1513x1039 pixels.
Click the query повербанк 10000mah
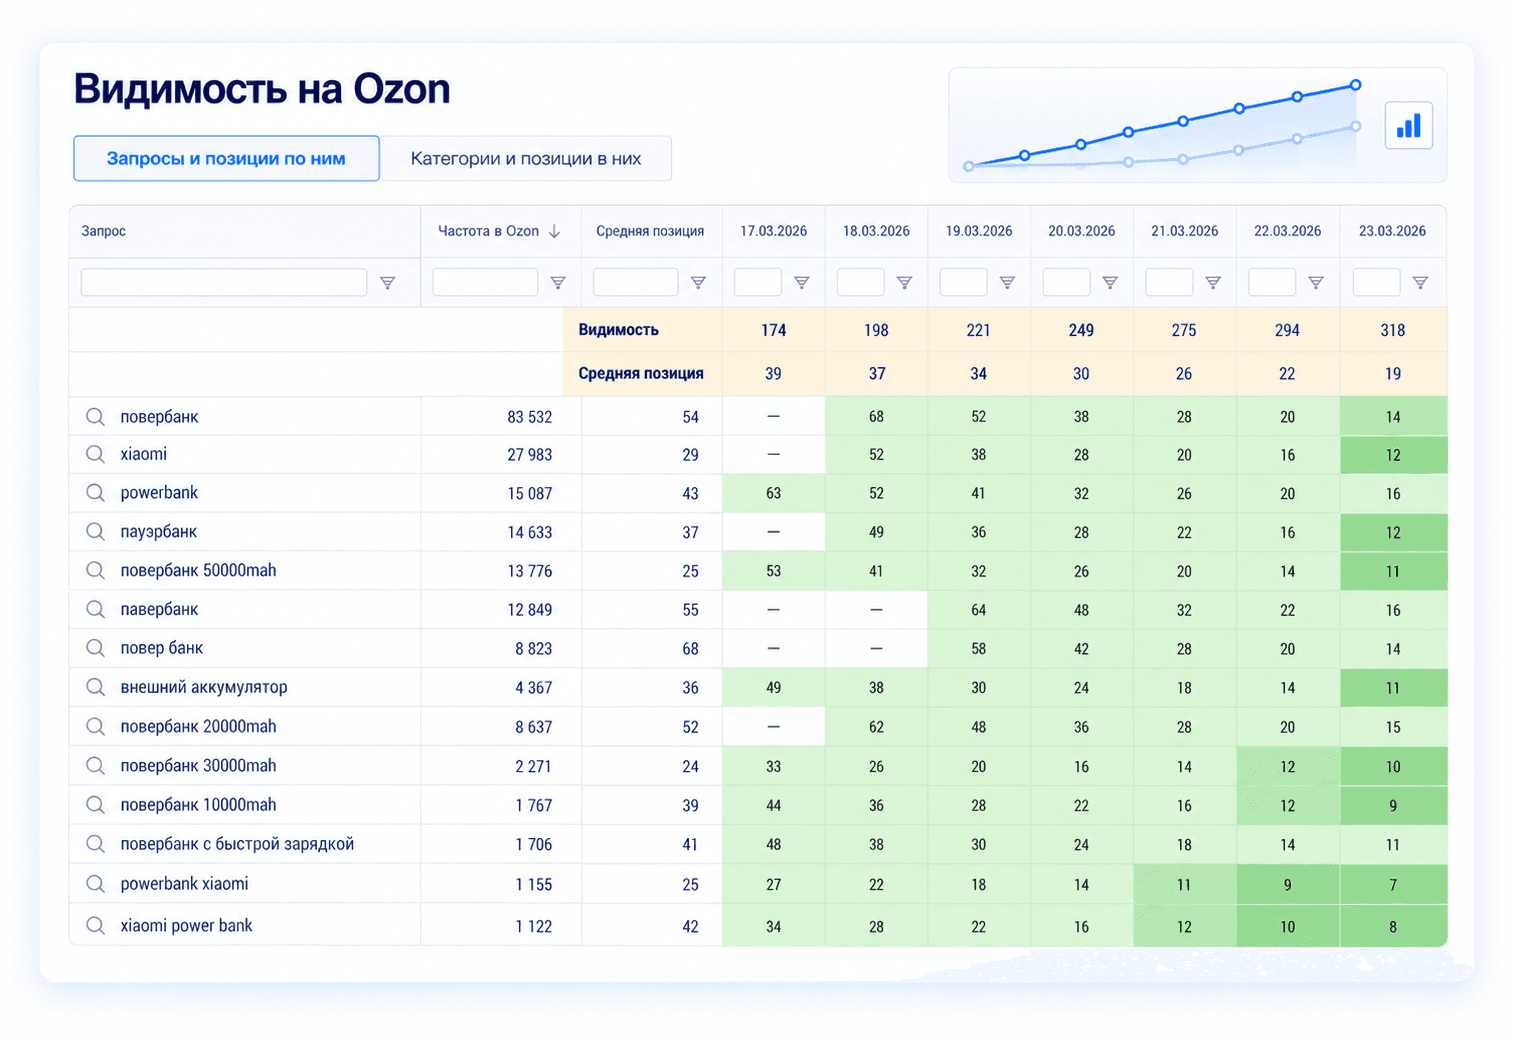tap(198, 805)
